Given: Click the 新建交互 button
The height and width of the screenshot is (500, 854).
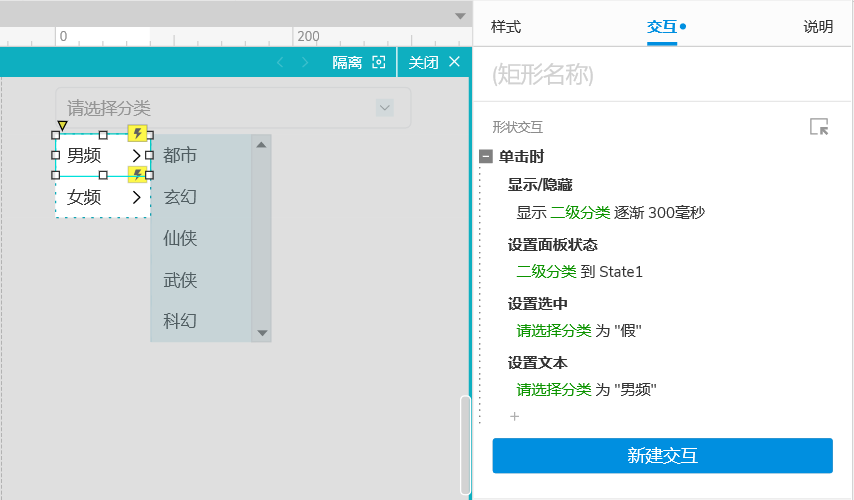Looking at the screenshot, I should click(662, 455).
